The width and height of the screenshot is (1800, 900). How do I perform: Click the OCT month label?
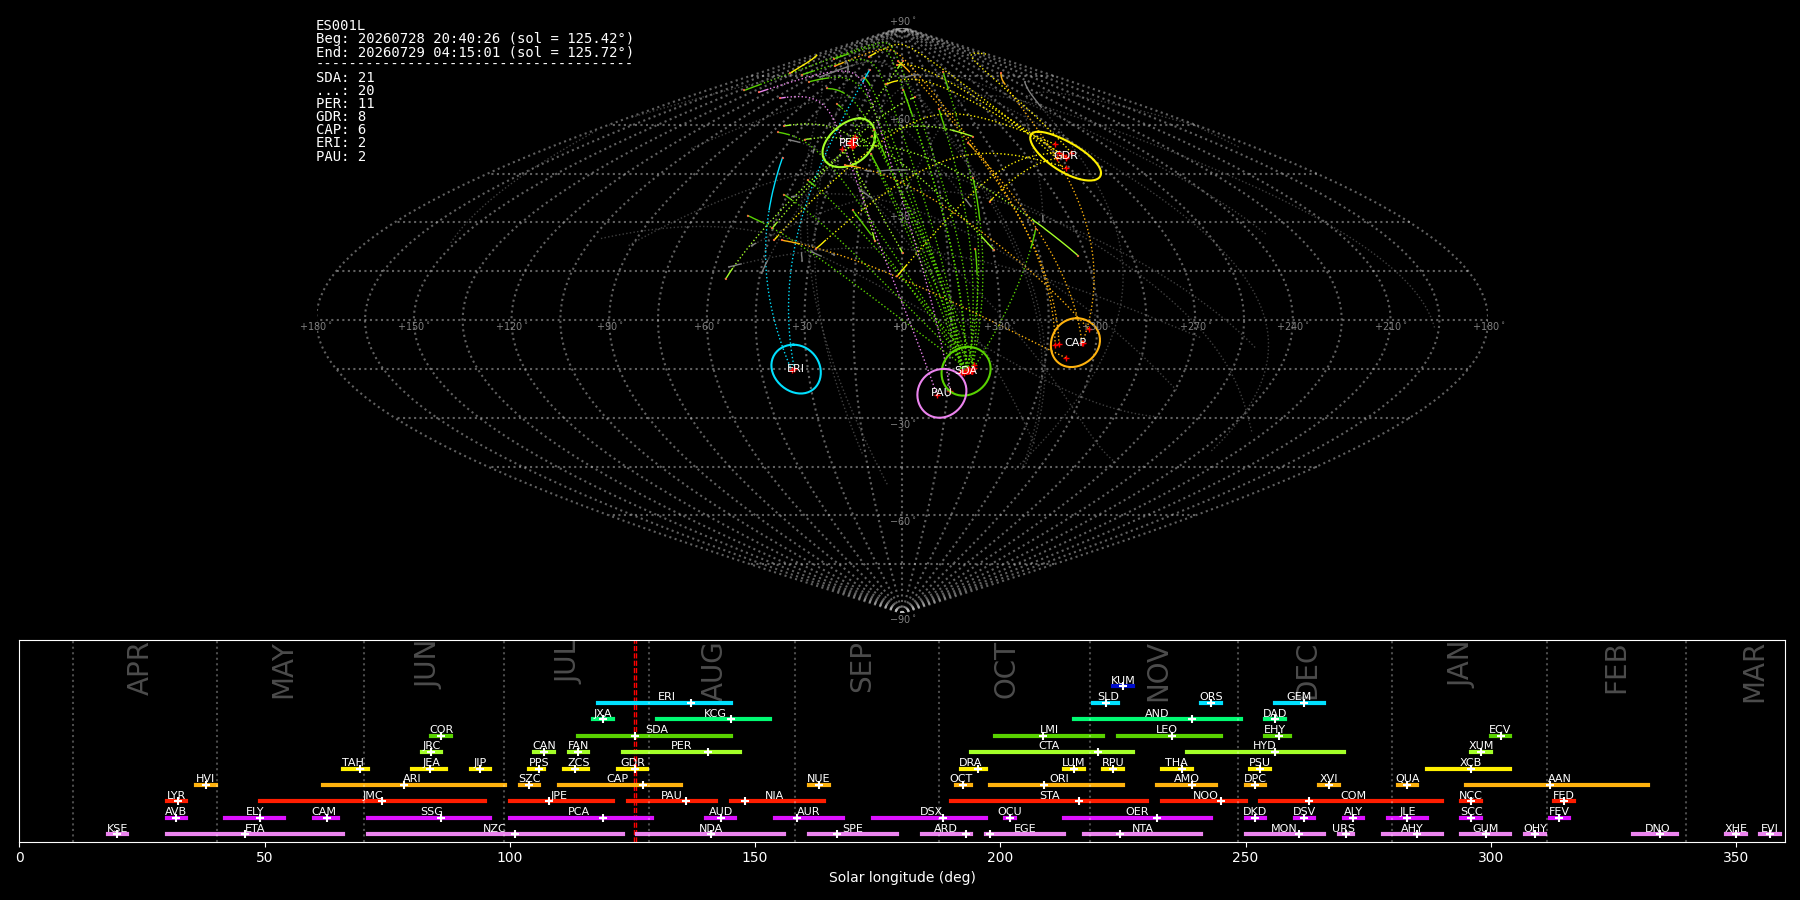click(1005, 671)
